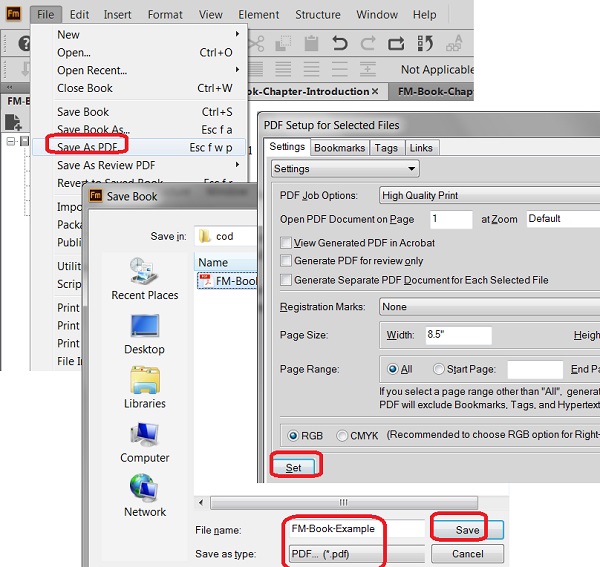Screen dimensions: 600x567
Task: Check Generate Separate PDF Document option
Action: tap(285, 280)
